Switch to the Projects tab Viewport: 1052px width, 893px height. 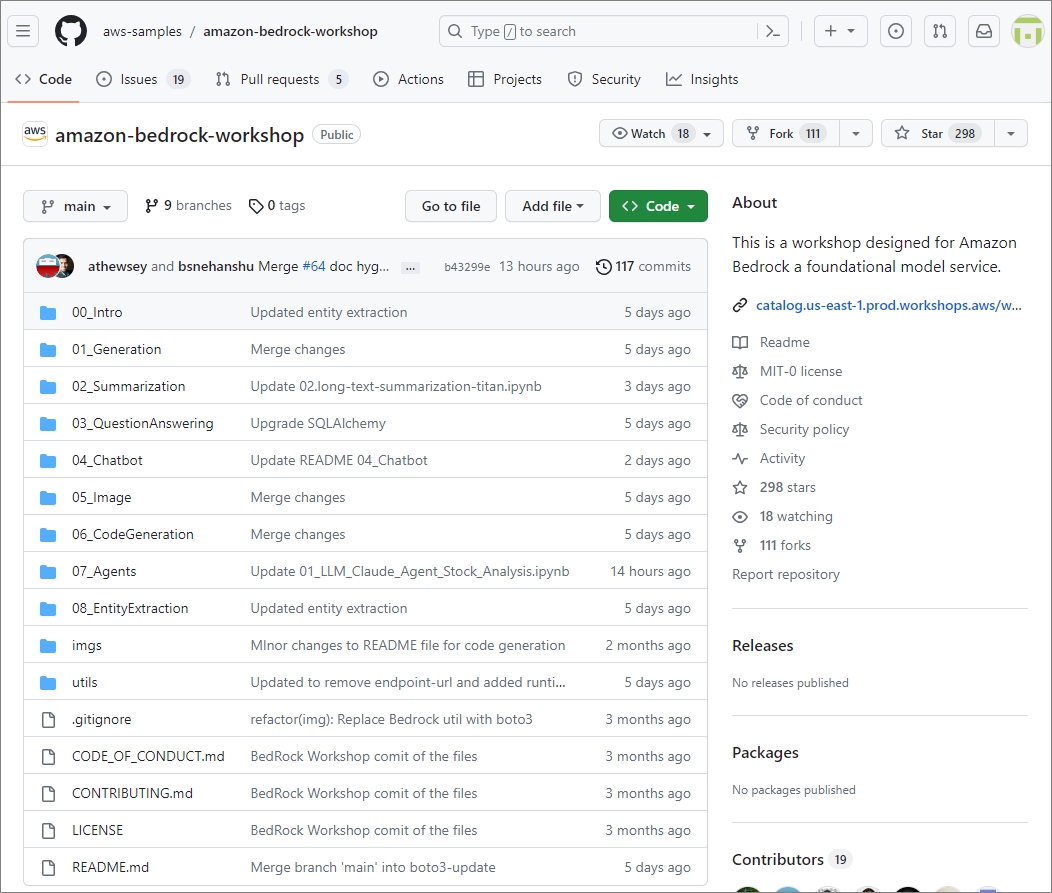505,79
